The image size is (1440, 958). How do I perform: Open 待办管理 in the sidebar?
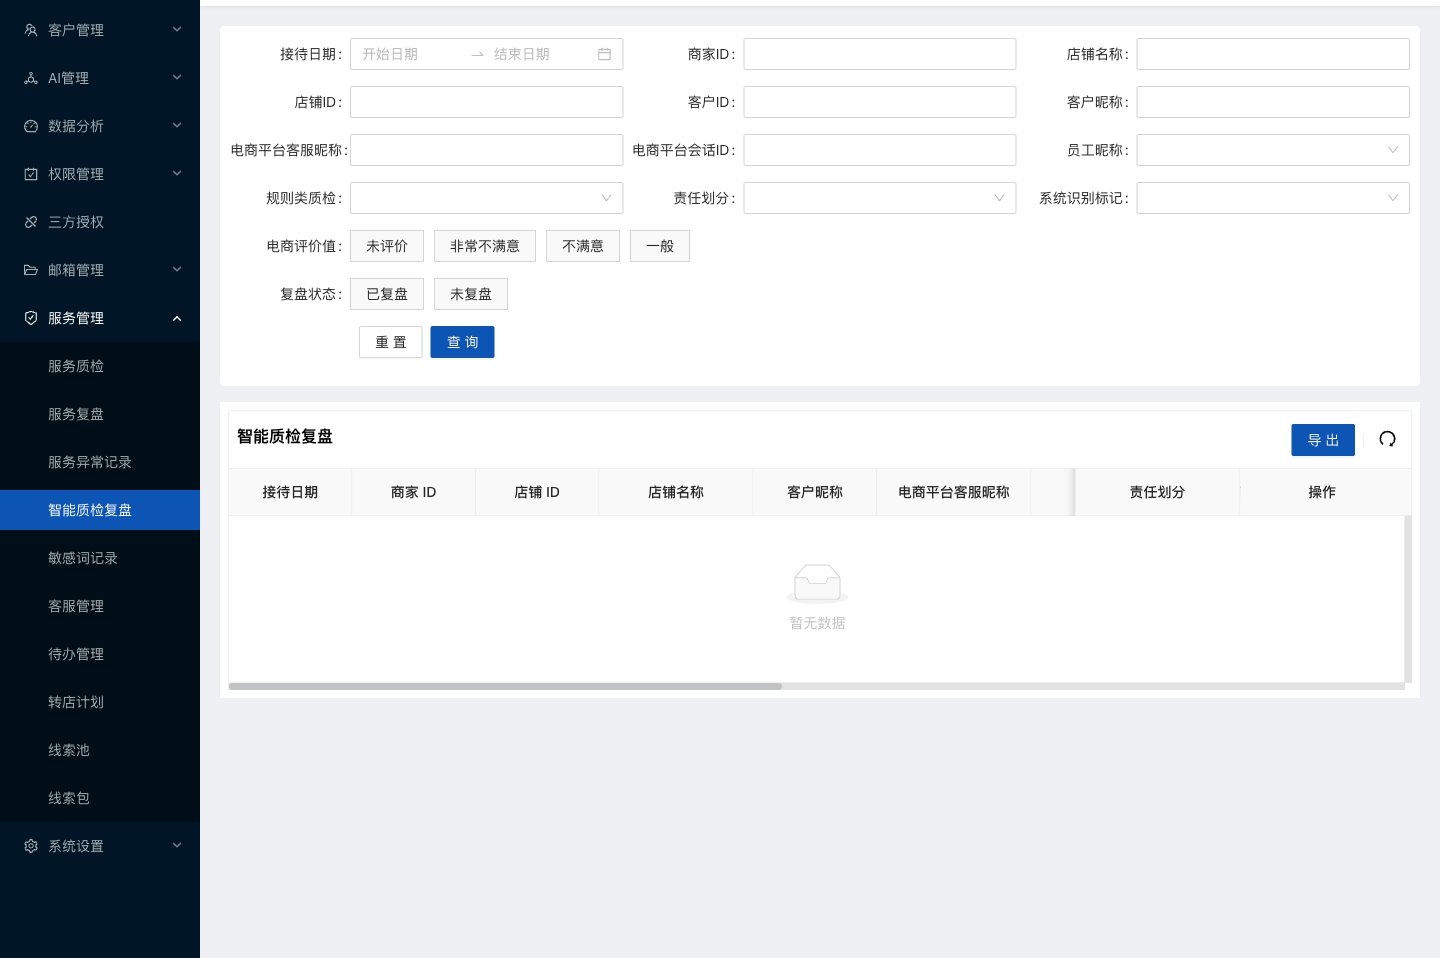pos(100,654)
